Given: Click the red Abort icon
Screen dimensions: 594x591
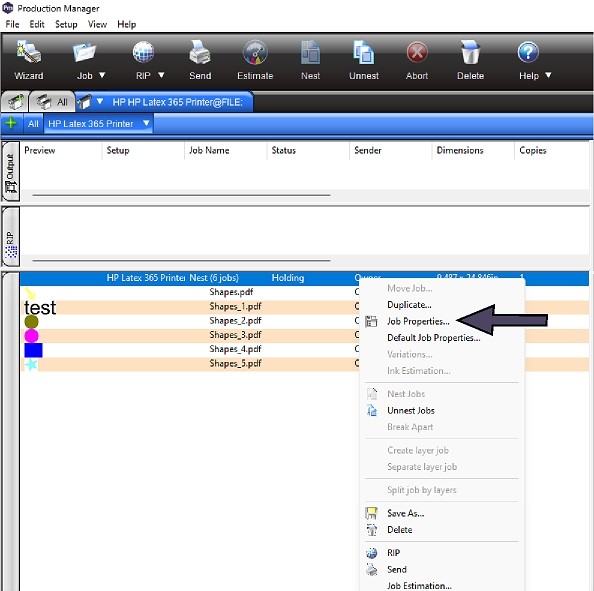Looking at the screenshot, I should coord(417,52).
